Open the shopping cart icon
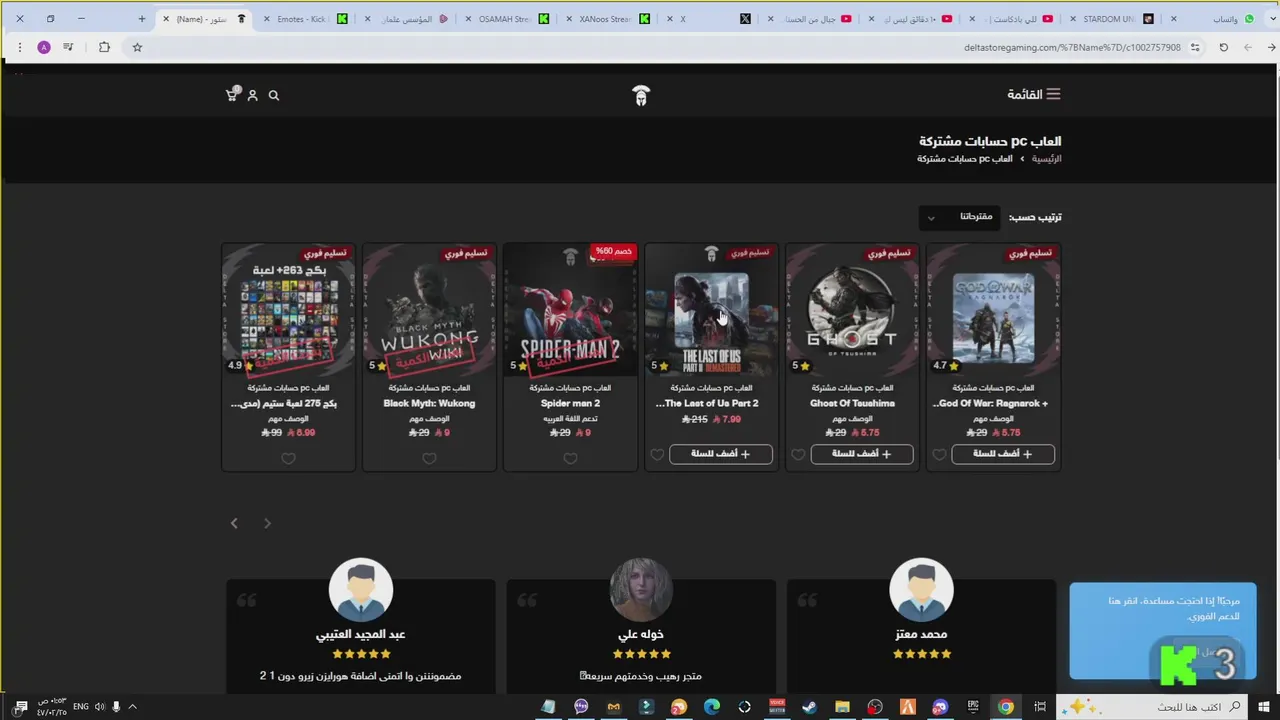The height and width of the screenshot is (720, 1280). pyautogui.click(x=232, y=94)
